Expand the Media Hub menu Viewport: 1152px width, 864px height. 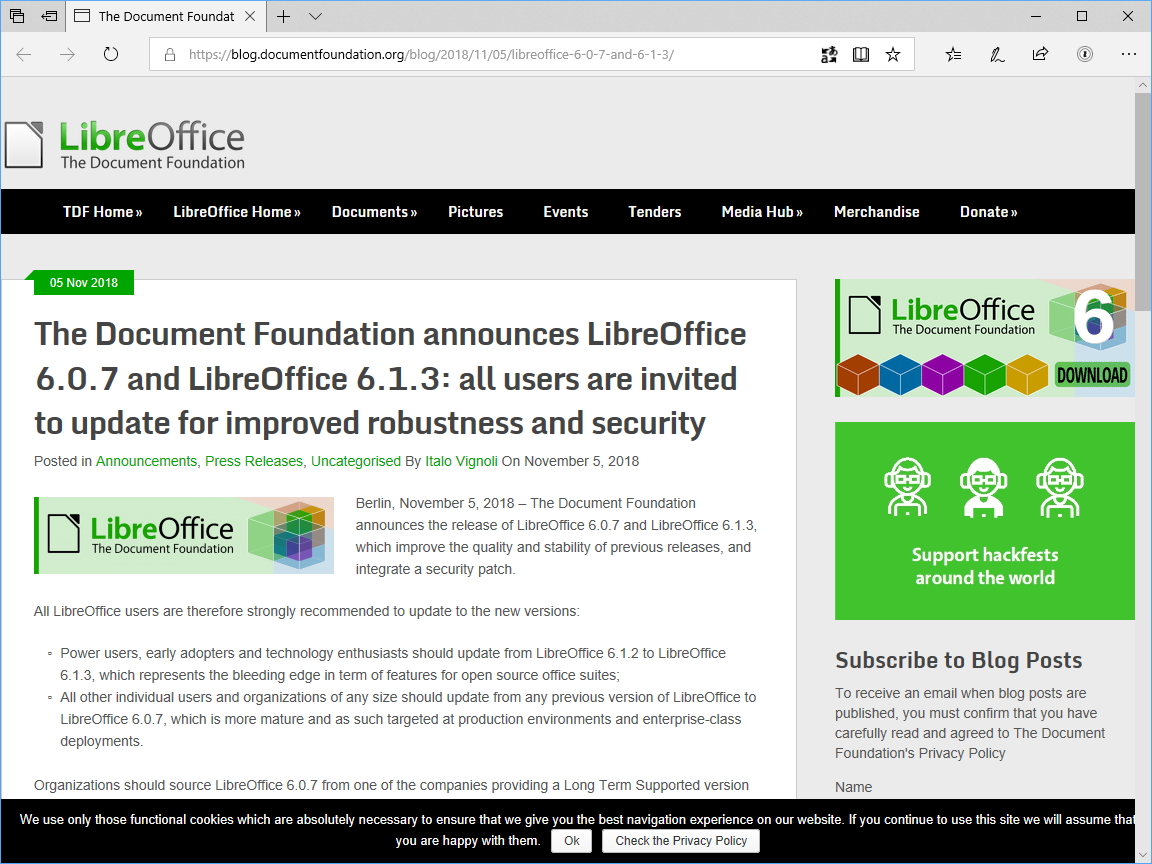762,212
